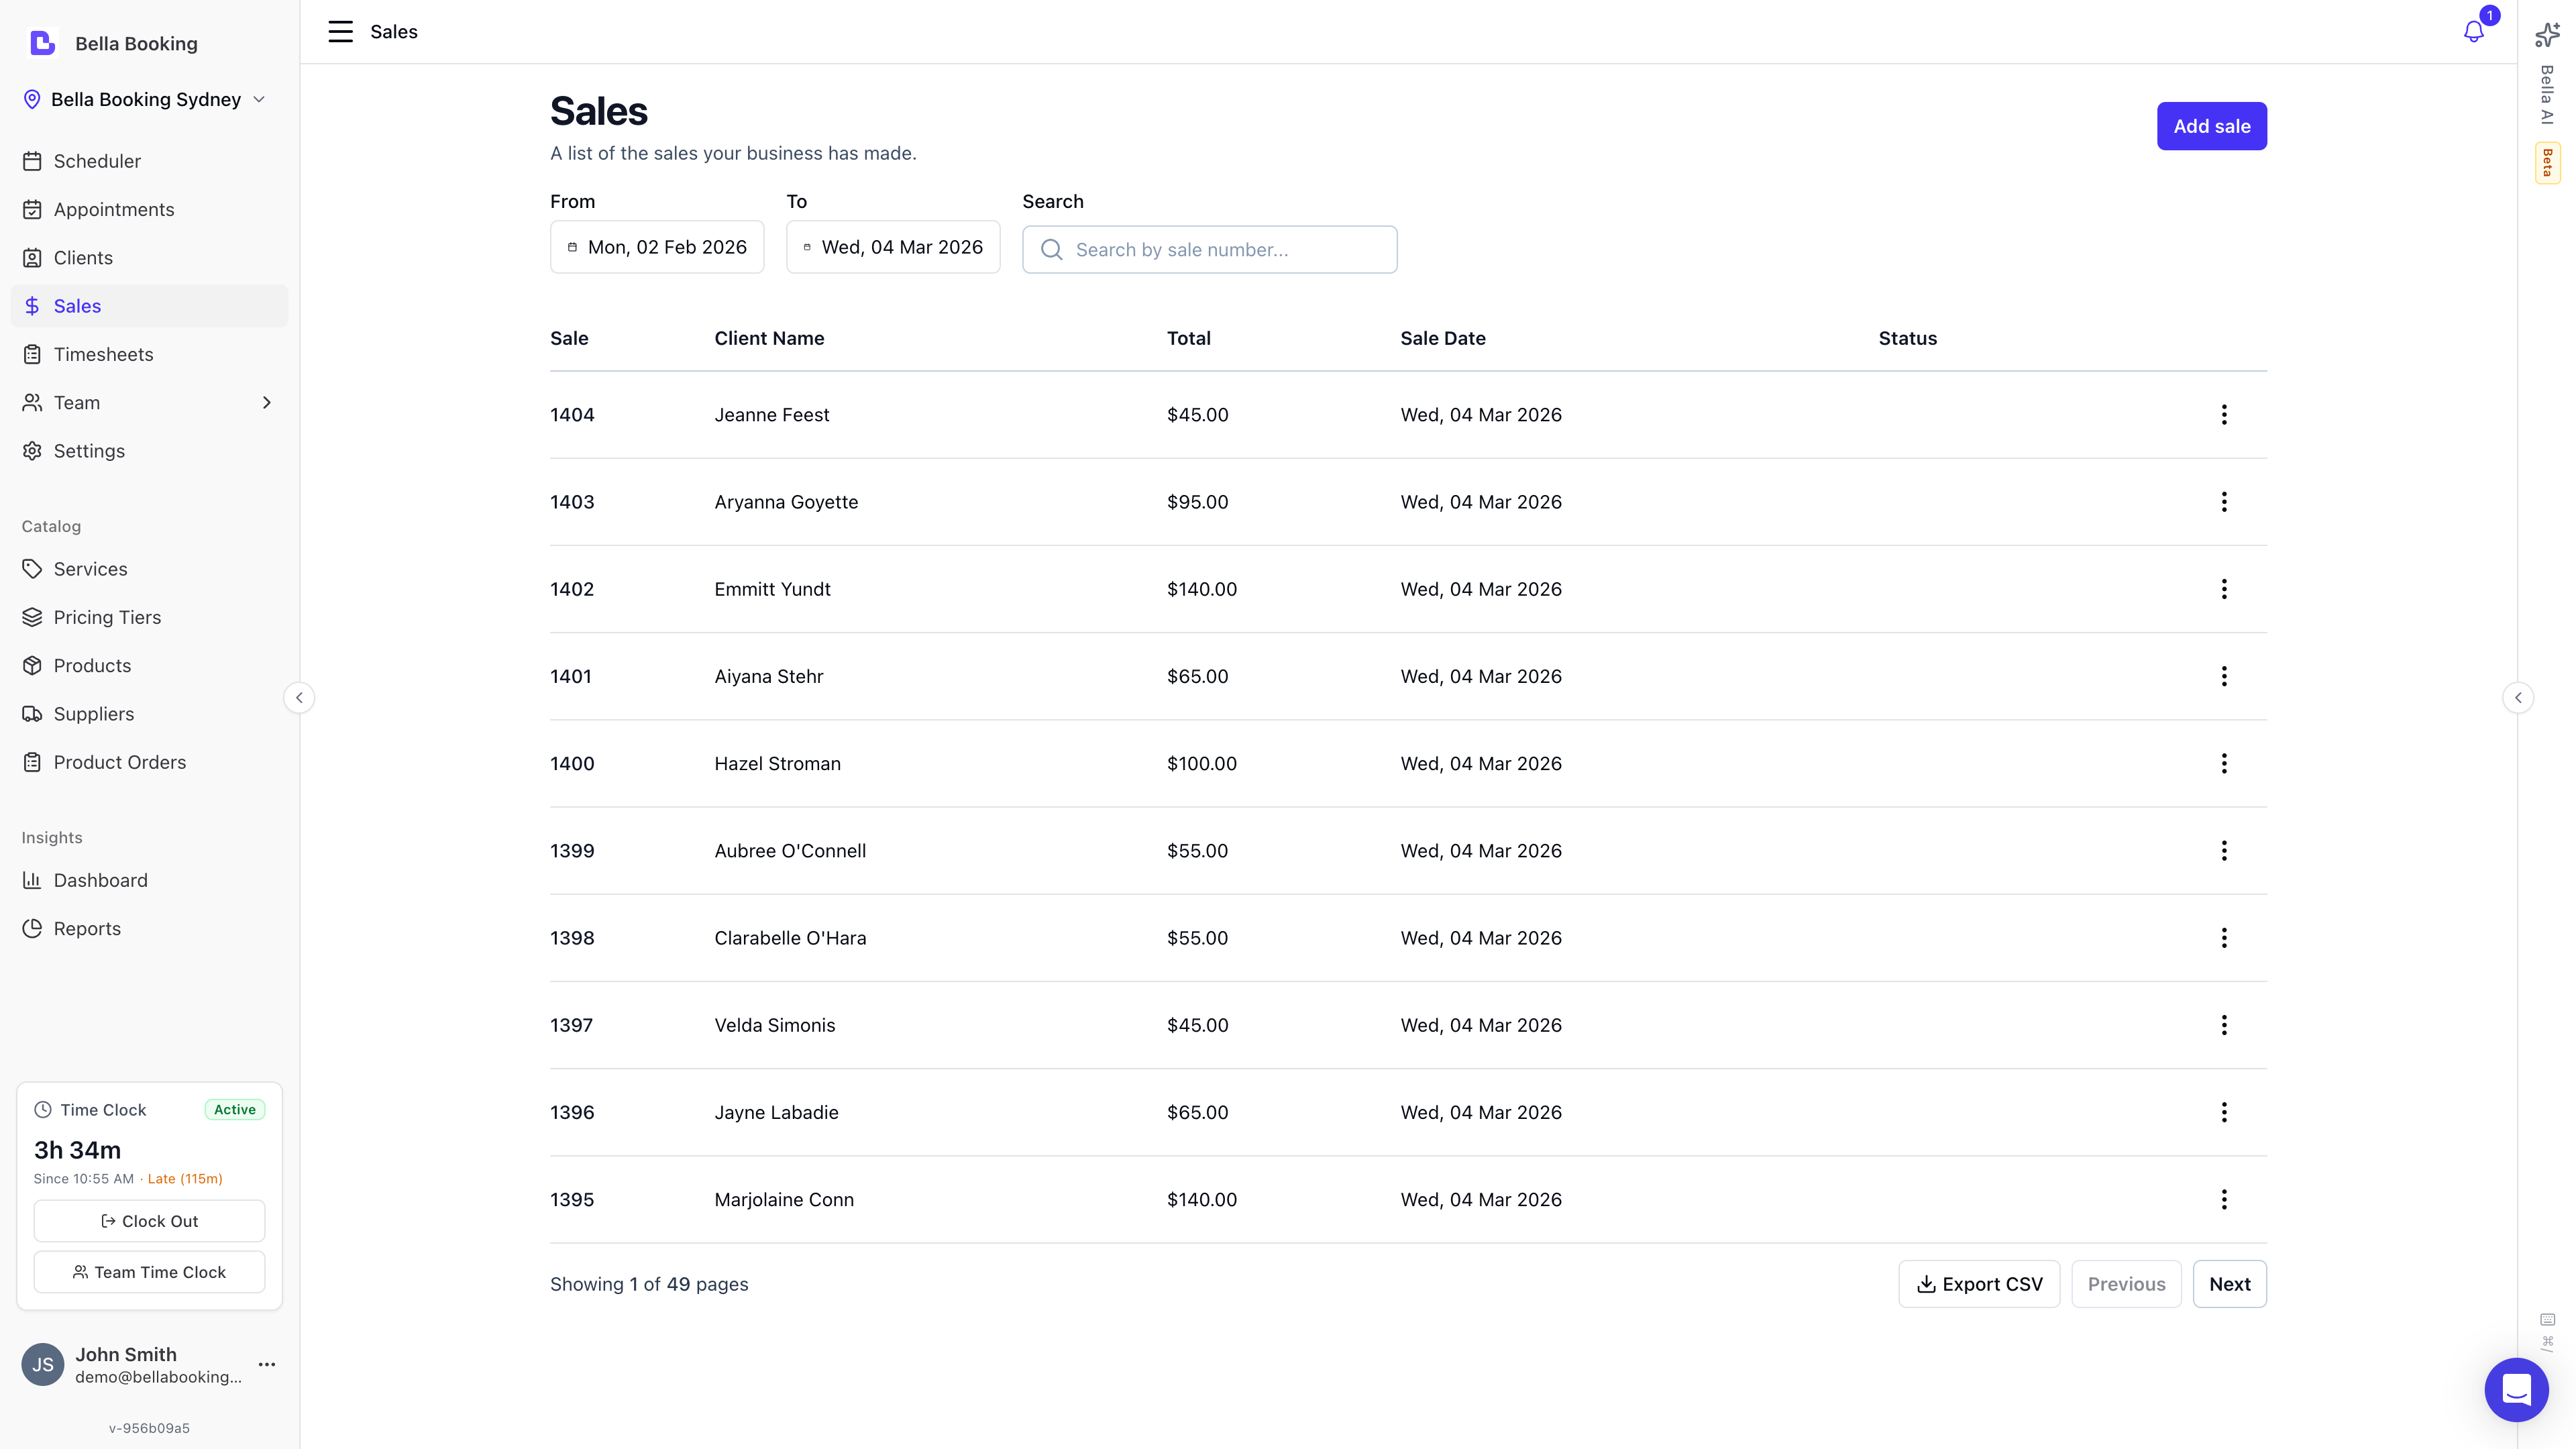Select Pricing Tiers in the sidebar
2576x1449 pixels.
tap(107, 617)
